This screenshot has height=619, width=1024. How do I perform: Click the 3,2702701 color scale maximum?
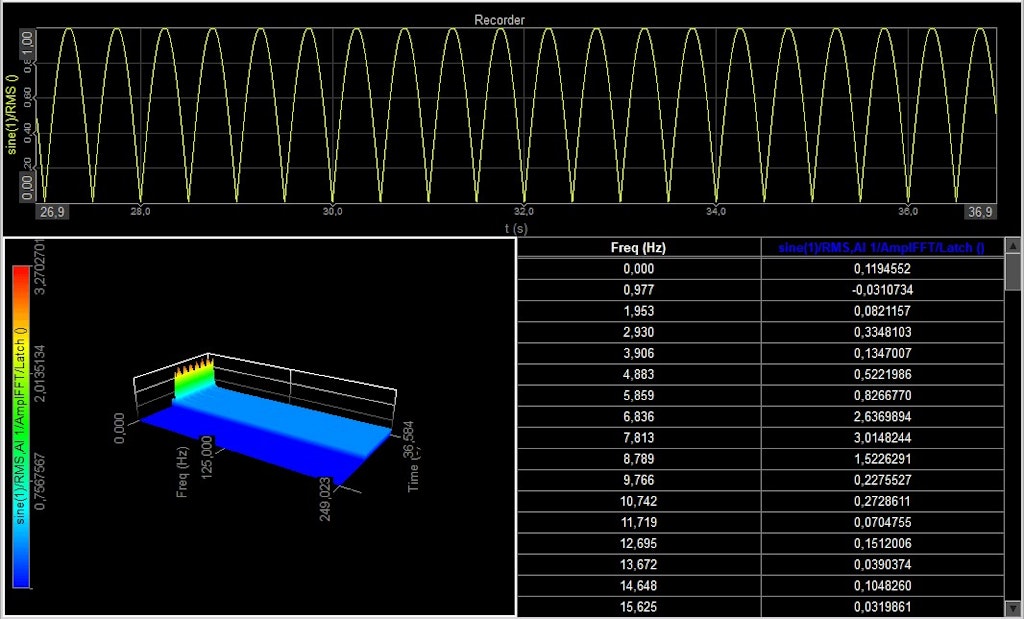40,267
